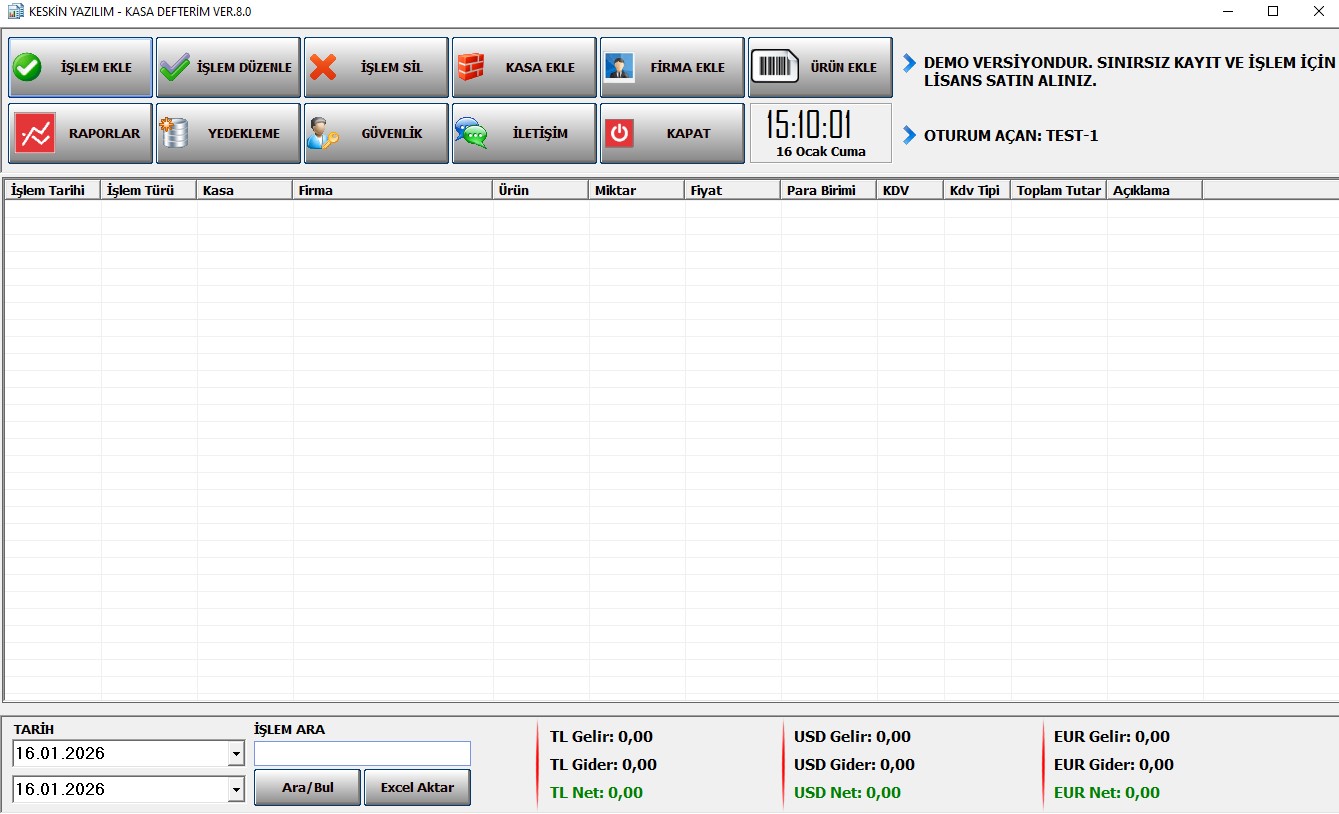1339x814 pixels.
Task: Click the Excel Aktar export button
Action: (417, 788)
